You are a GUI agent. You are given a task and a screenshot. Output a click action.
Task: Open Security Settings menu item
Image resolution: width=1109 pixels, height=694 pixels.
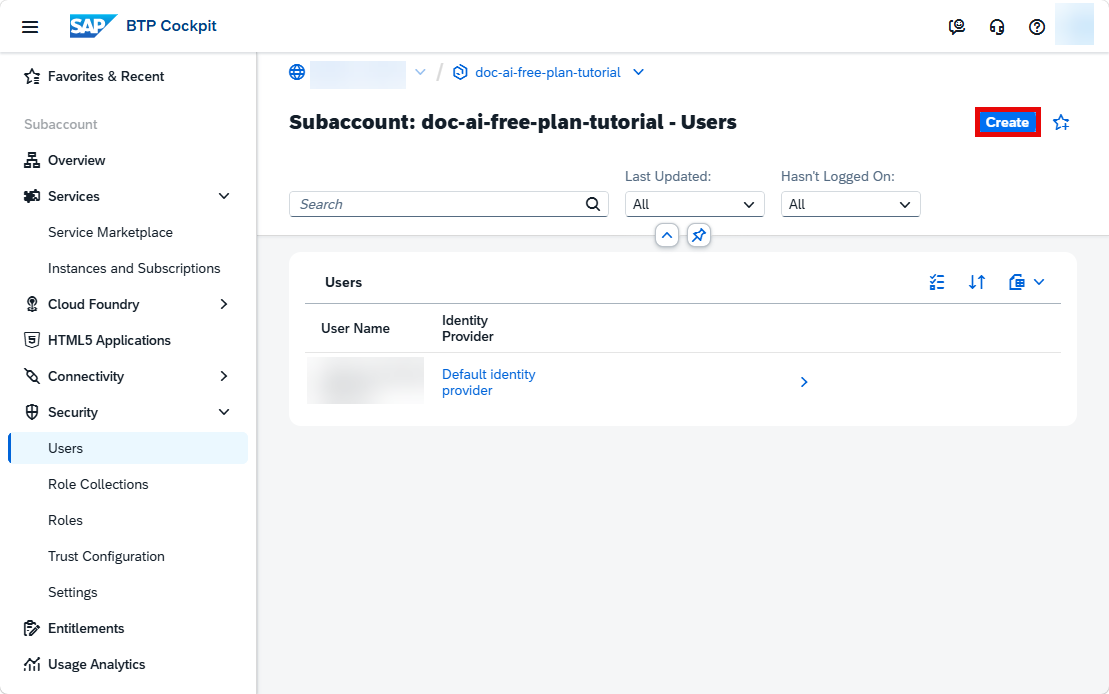pyautogui.click(x=73, y=593)
